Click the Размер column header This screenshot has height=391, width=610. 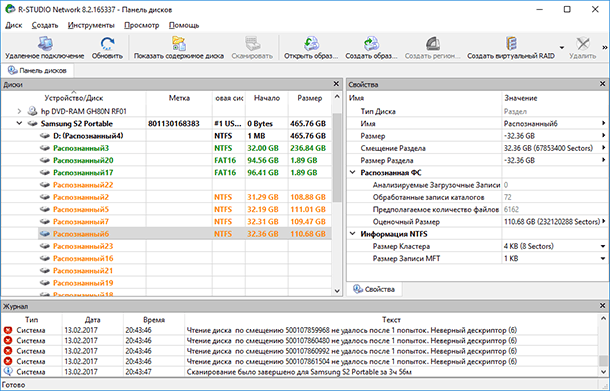coord(310,98)
